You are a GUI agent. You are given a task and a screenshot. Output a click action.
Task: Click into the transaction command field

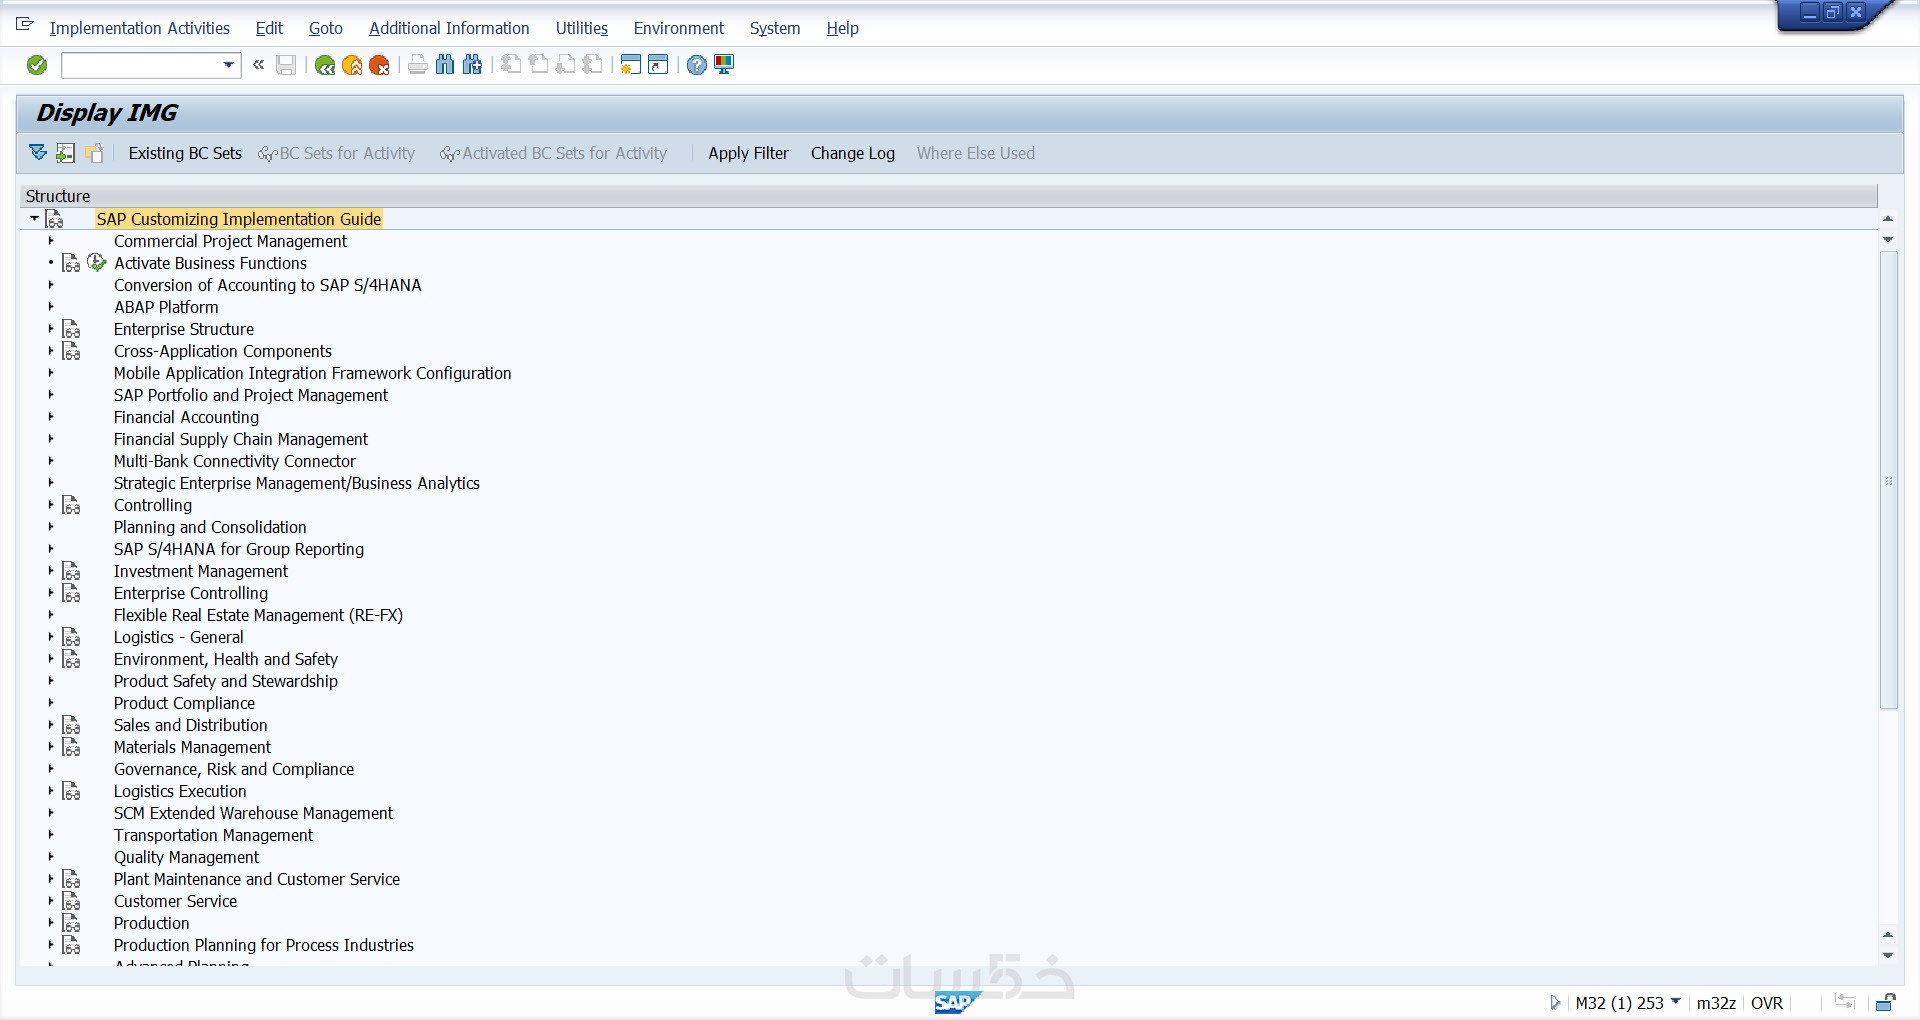point(141,65)
